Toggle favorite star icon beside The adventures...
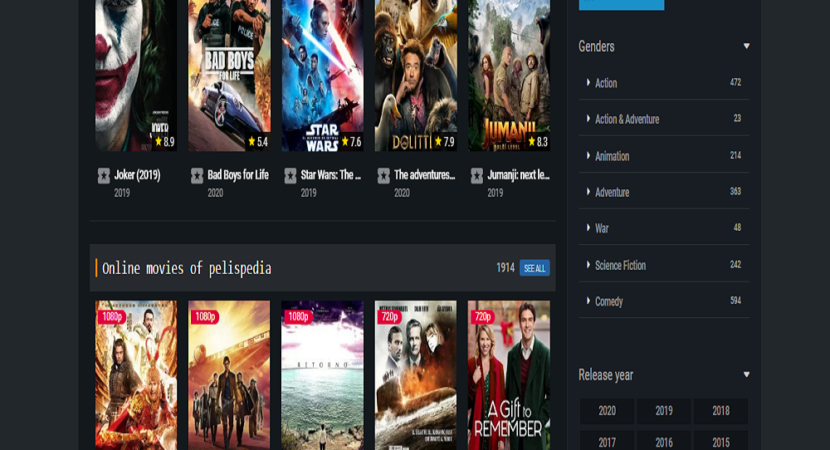 point(384,175)
